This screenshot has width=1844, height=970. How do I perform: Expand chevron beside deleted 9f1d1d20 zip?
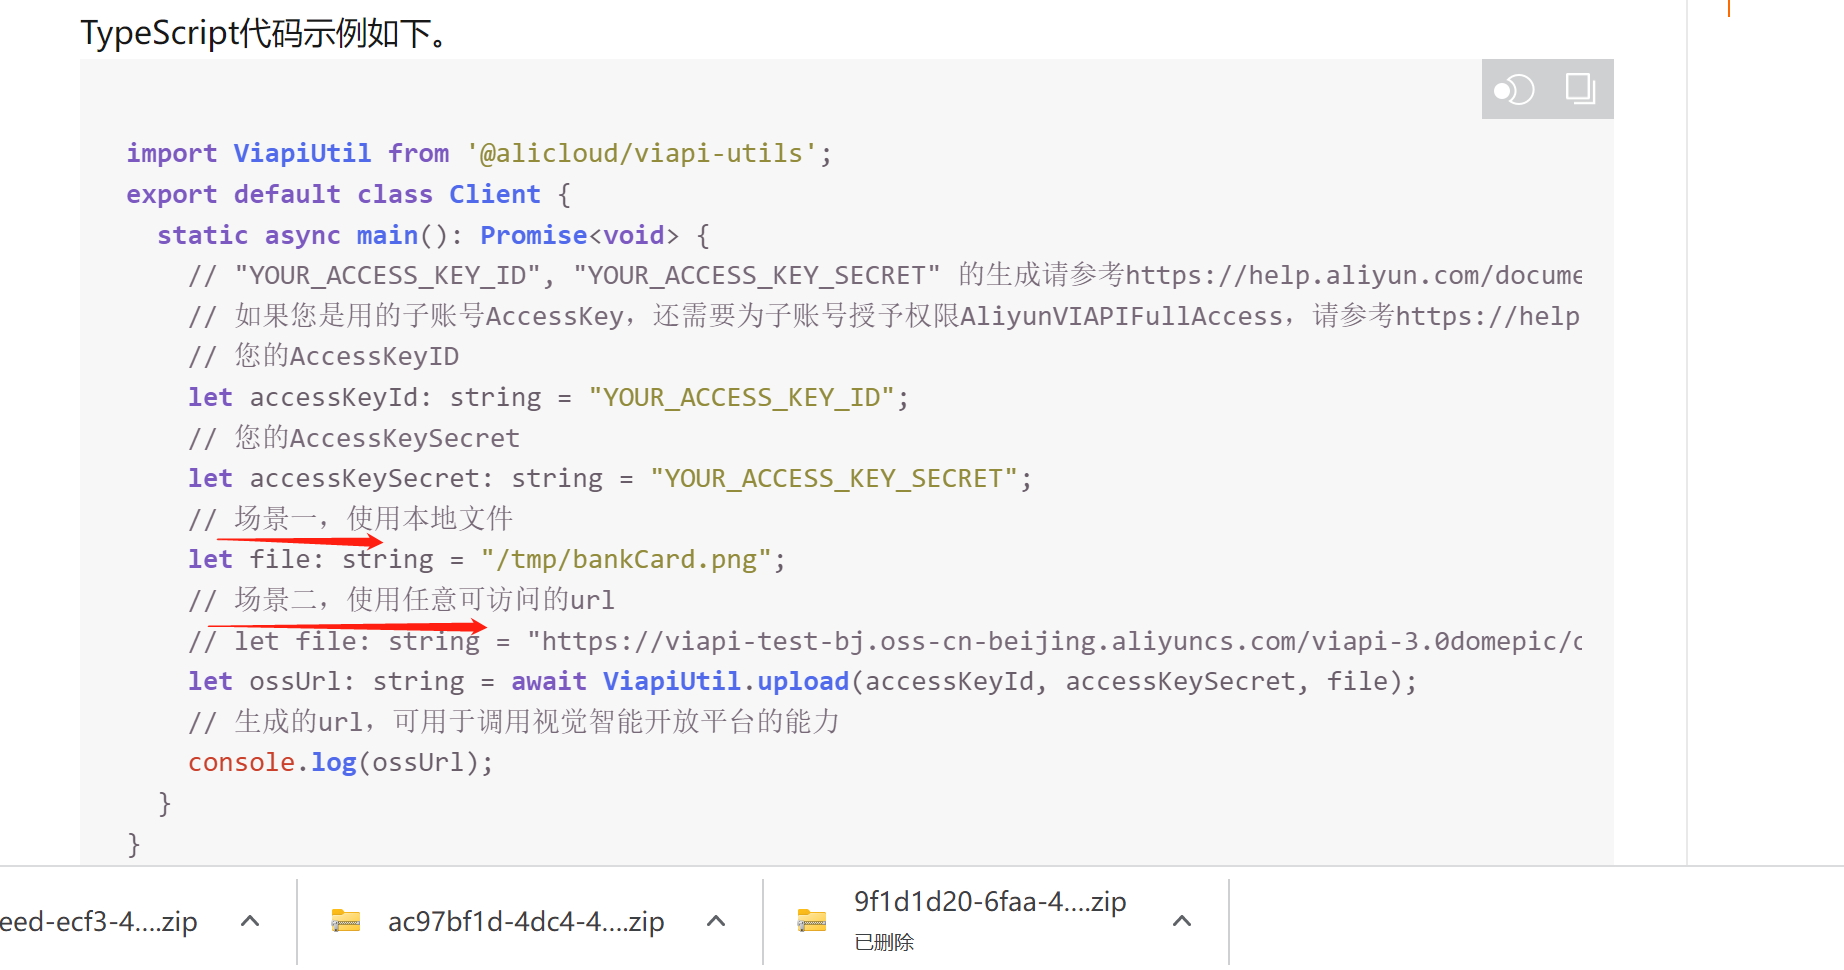point(1182,921)
